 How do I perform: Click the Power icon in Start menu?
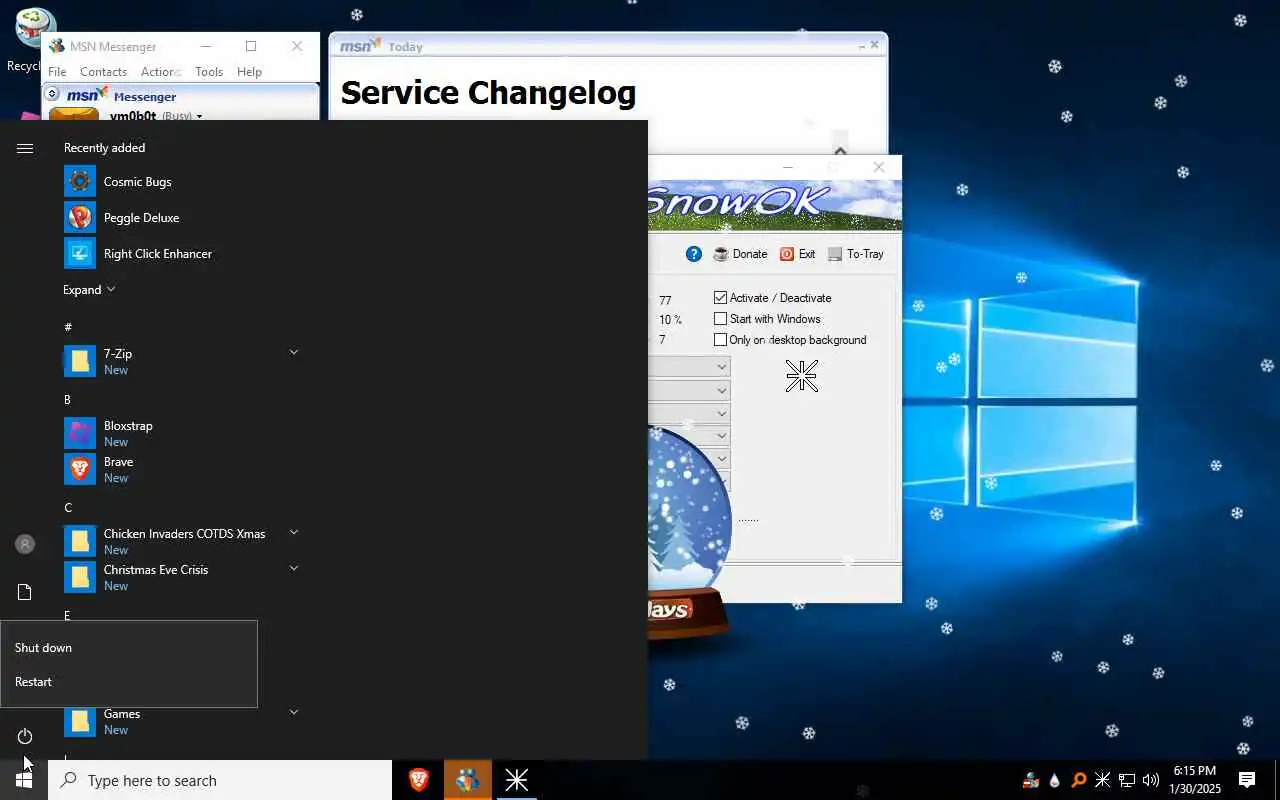pos(25,736)
